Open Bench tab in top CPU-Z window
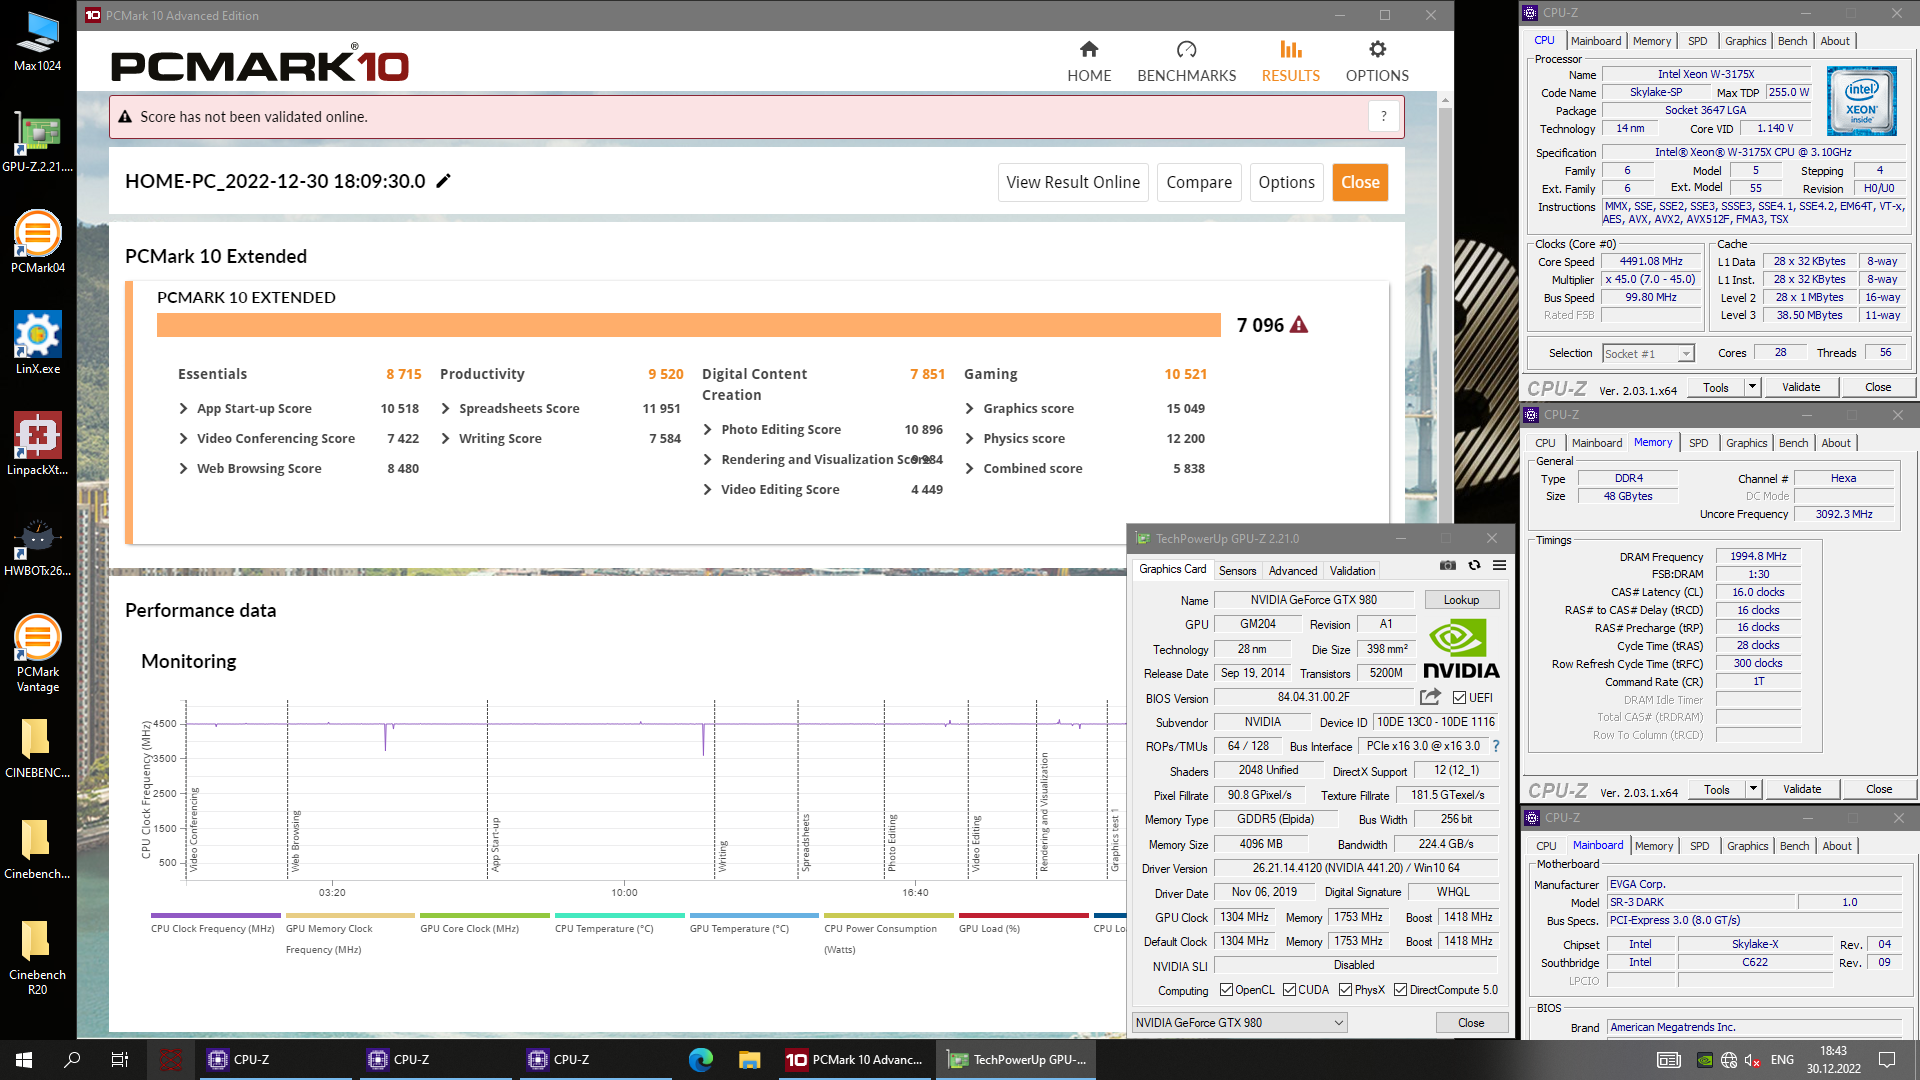This screenshot has height=1080, width=1920. (x=1792, y=41)
